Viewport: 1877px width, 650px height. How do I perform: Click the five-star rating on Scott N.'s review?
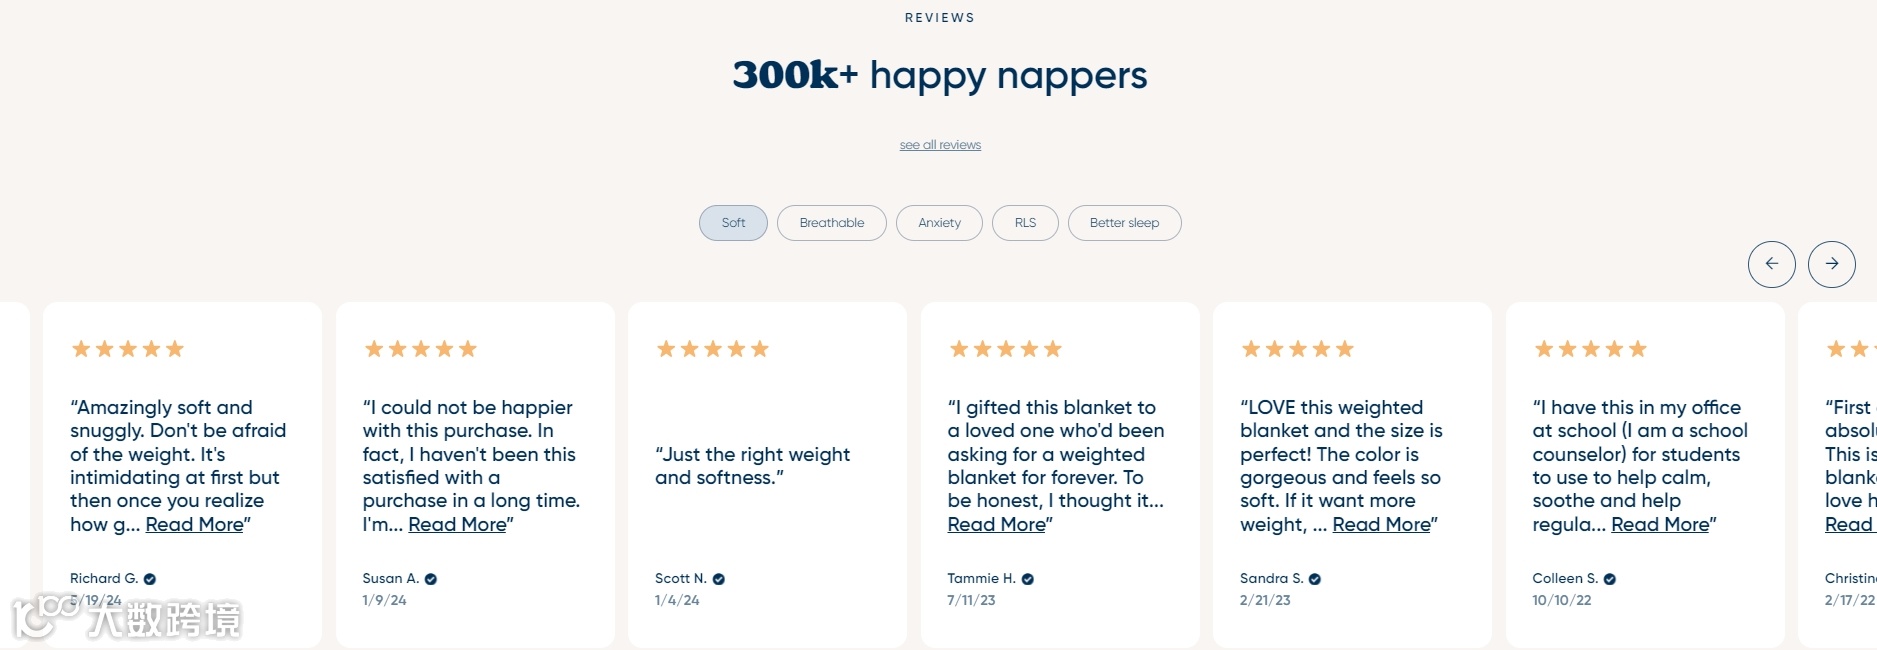point(712,349)
